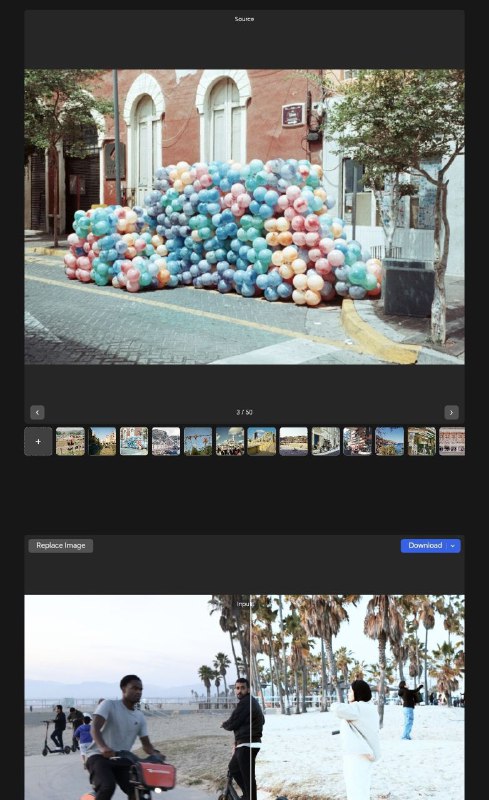Select the ninth source thumbnail in the strip
This screenshot has height=800, width=489.
[326, 441]
